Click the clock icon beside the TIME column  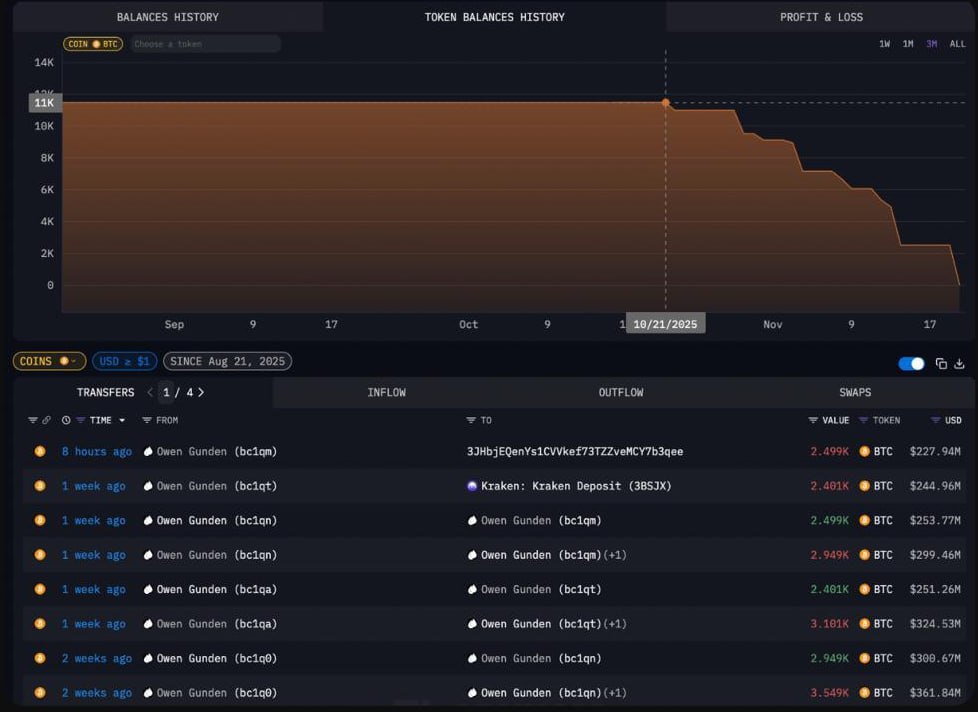coord(66,421)
